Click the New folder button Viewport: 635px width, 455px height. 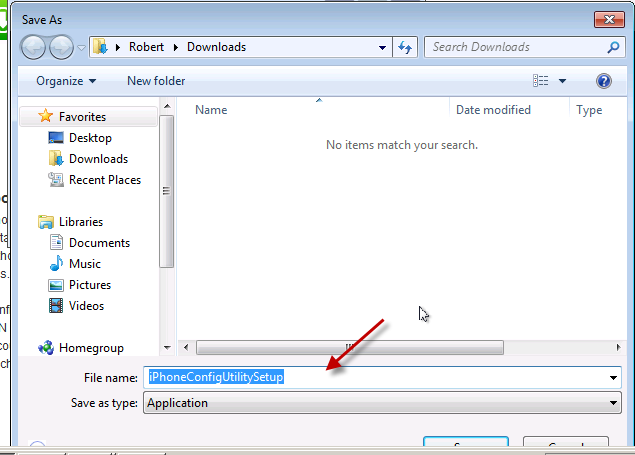(x=156, y=81)
